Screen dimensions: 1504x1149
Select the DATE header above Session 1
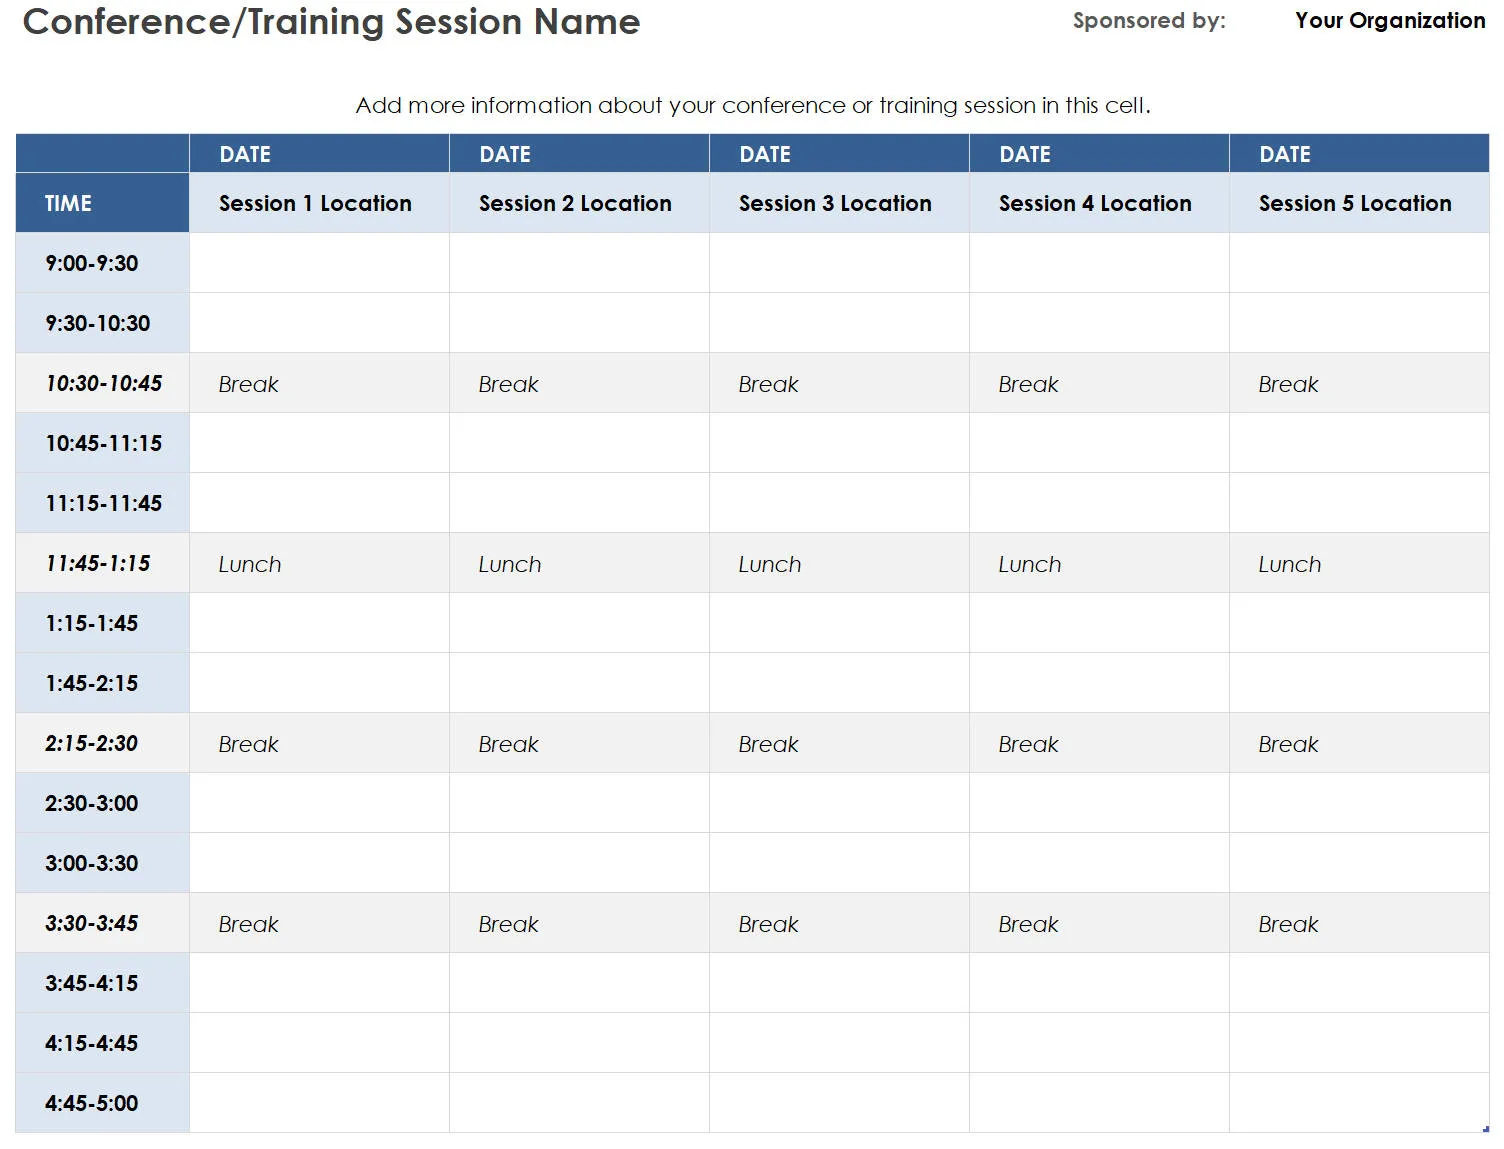[x=246, y=154]
